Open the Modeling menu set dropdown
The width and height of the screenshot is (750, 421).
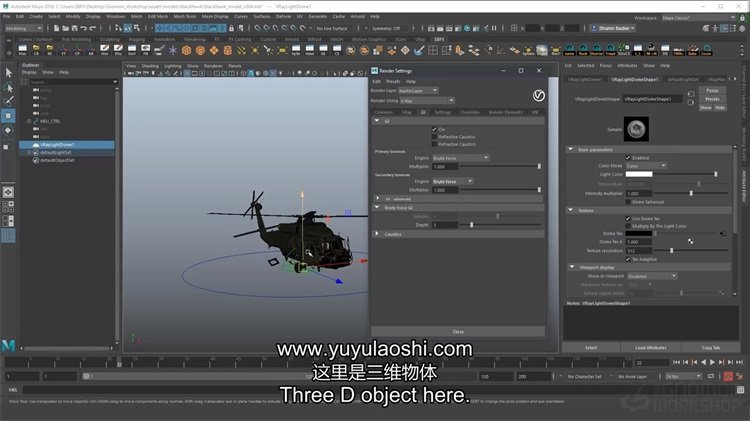coord(23,28)
